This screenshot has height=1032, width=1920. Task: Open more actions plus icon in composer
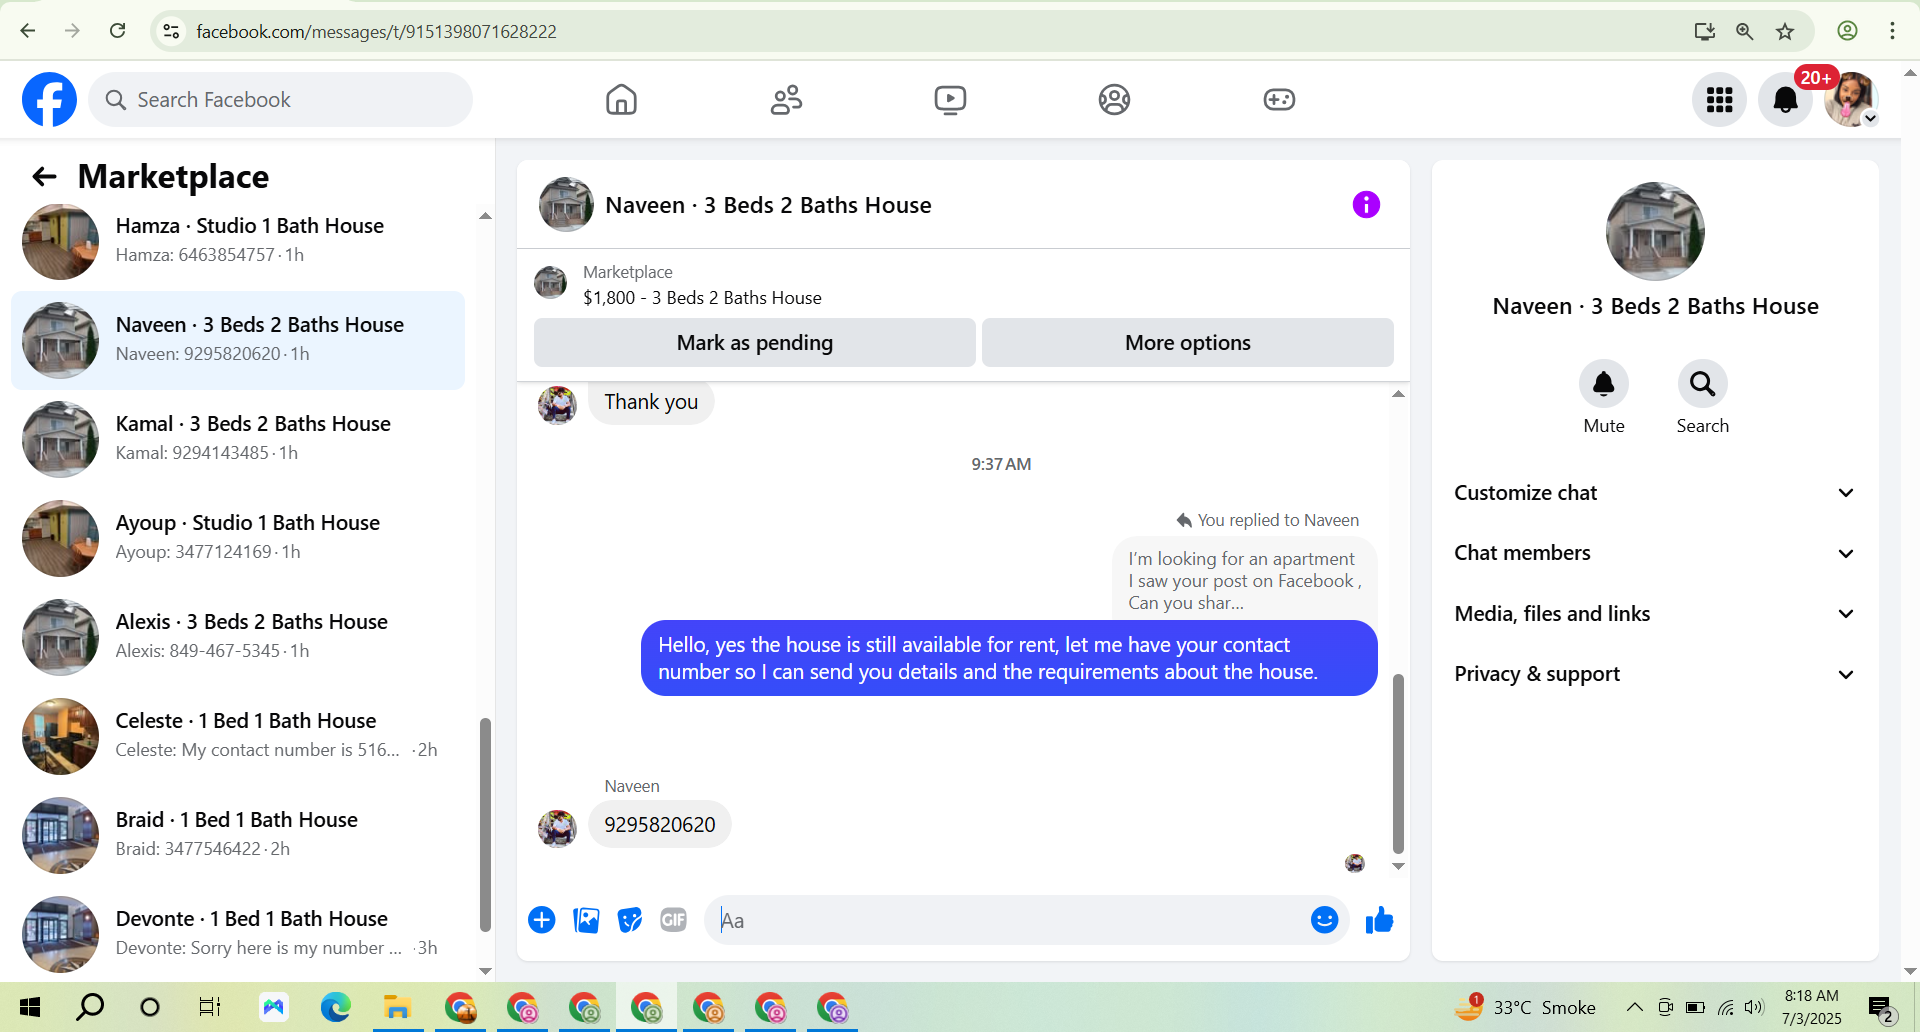542,920
